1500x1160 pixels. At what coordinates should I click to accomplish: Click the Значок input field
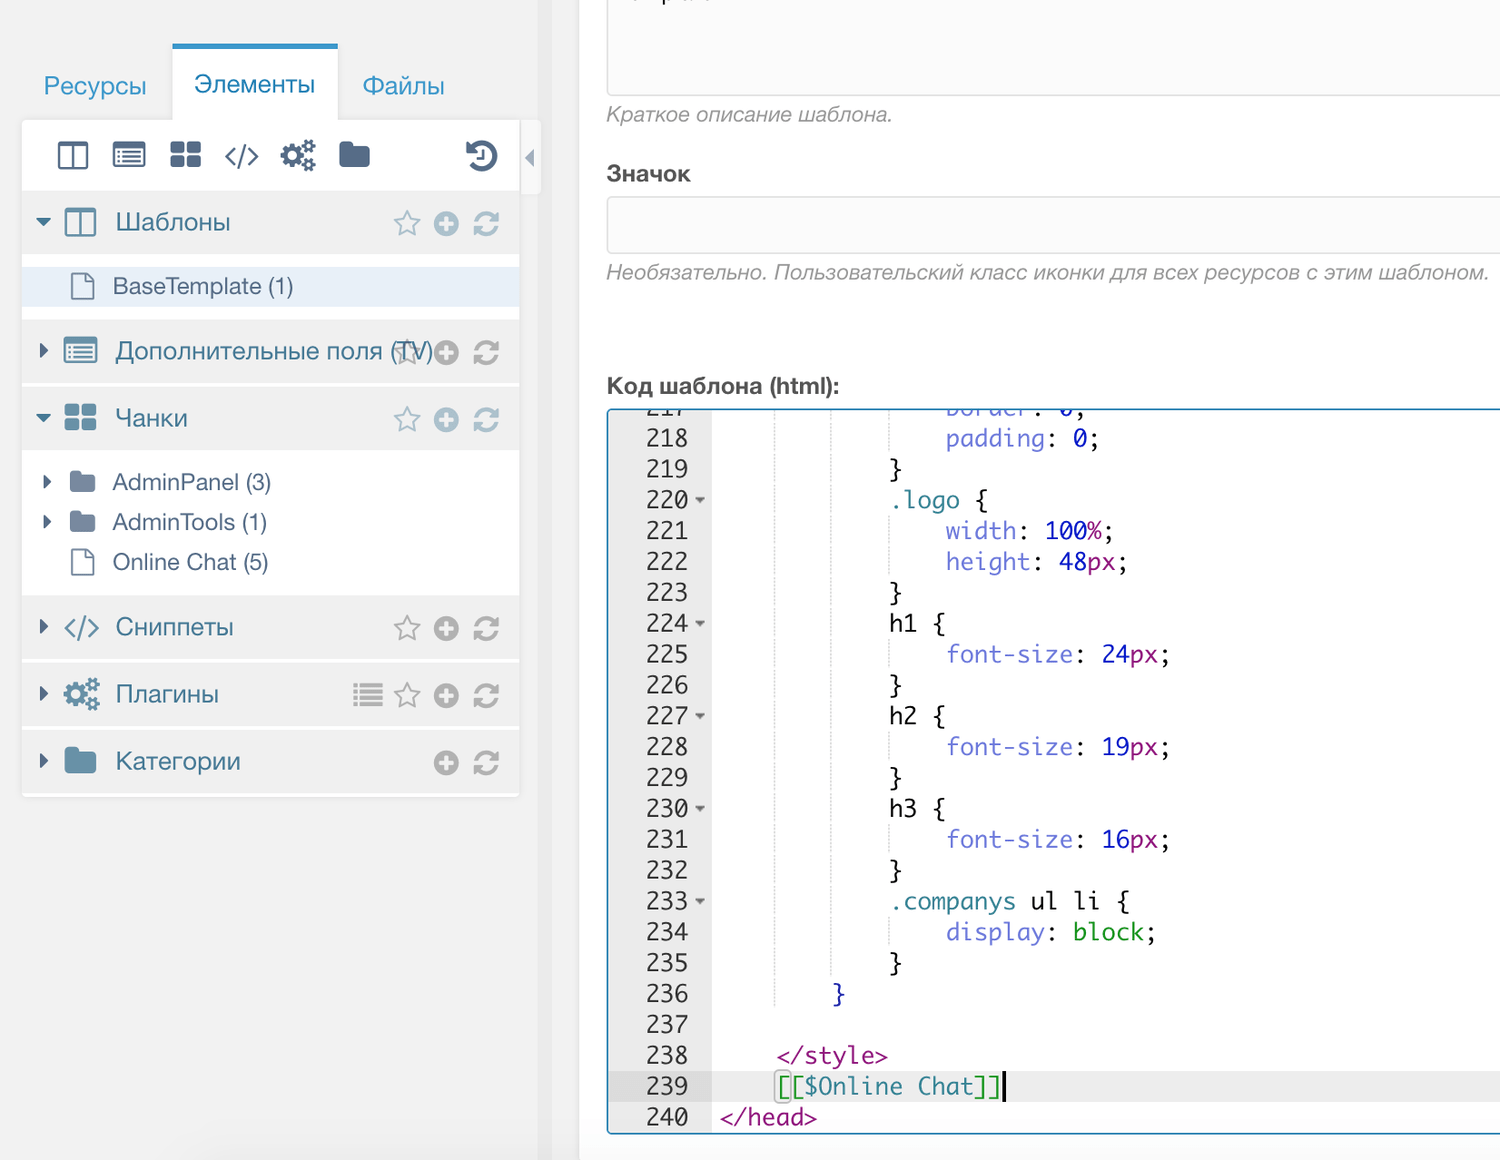1052,226
